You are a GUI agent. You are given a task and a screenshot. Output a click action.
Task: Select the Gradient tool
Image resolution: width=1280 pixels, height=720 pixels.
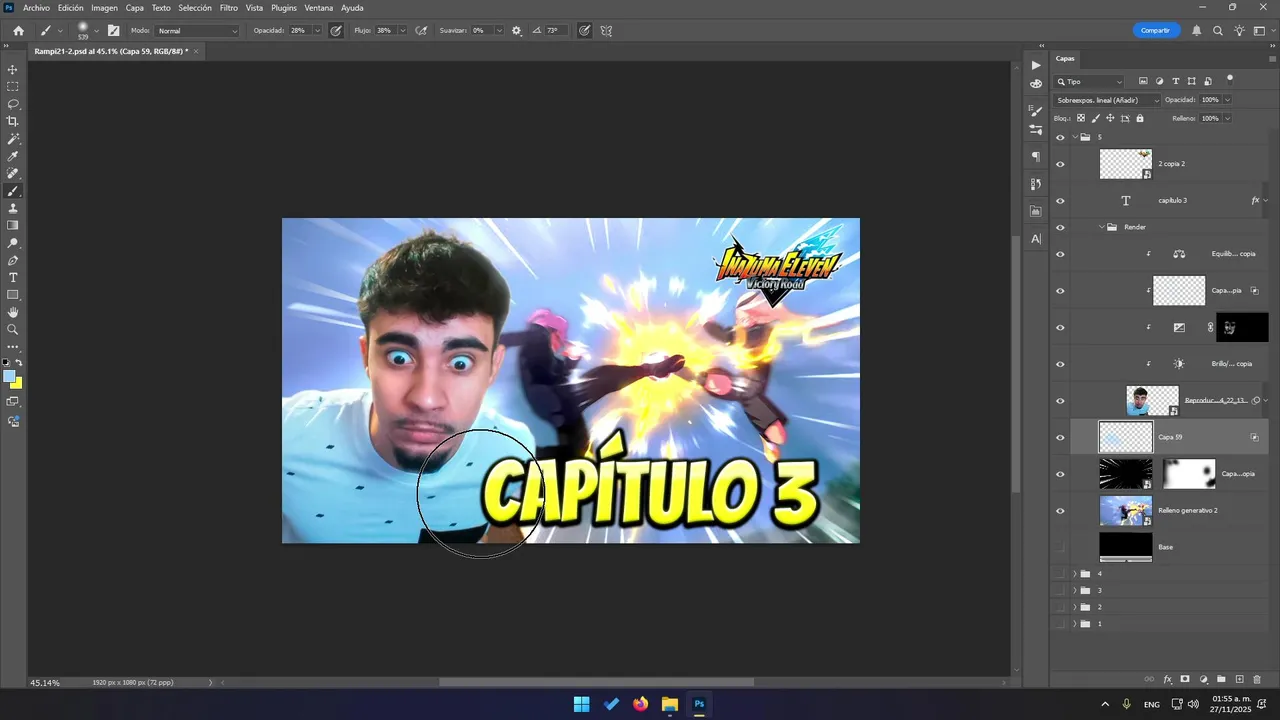13,225
